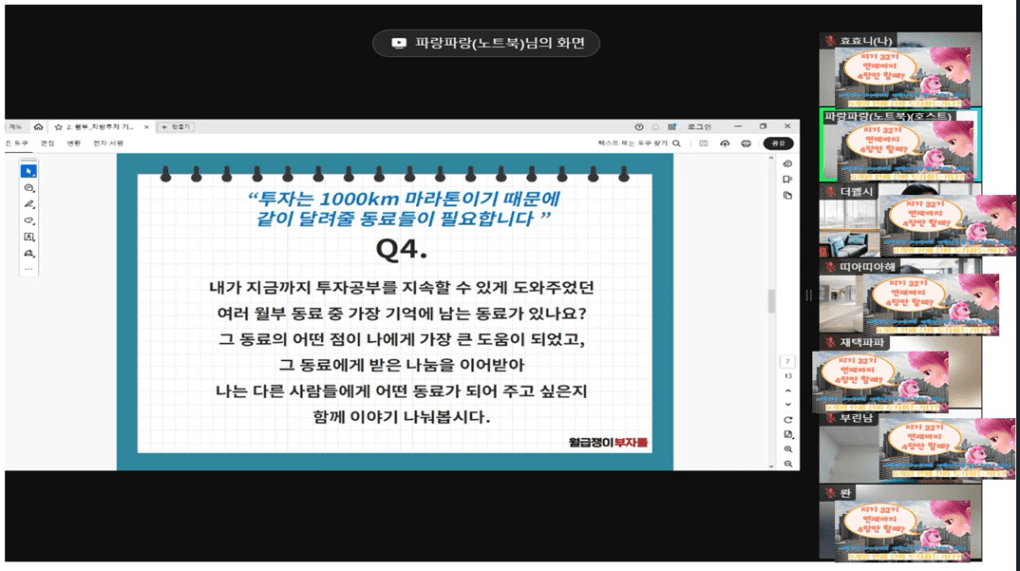Viewport: 1020px width, 571px height.
Task: Click the 월급쟁이부자들 logo text on slide
Action: [608, 442]
